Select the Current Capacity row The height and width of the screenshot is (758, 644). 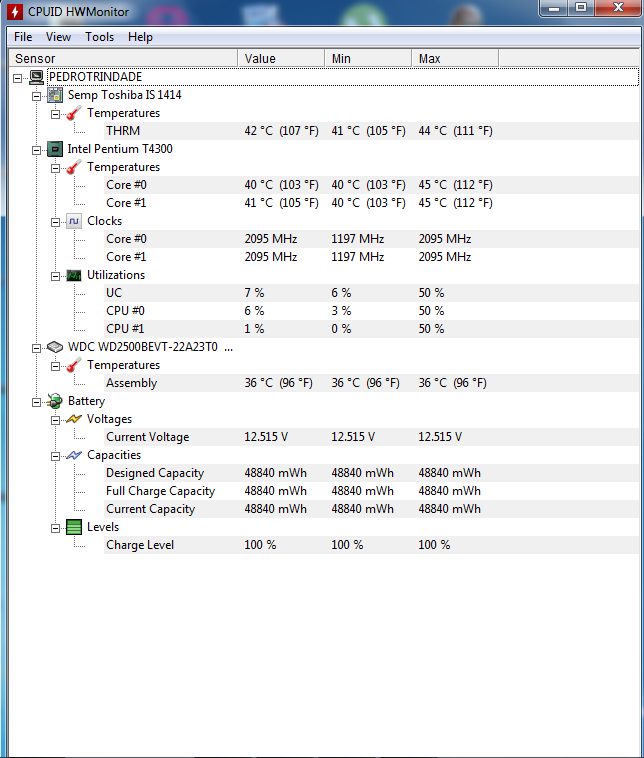pyautogui.click(x=371, y=509)
